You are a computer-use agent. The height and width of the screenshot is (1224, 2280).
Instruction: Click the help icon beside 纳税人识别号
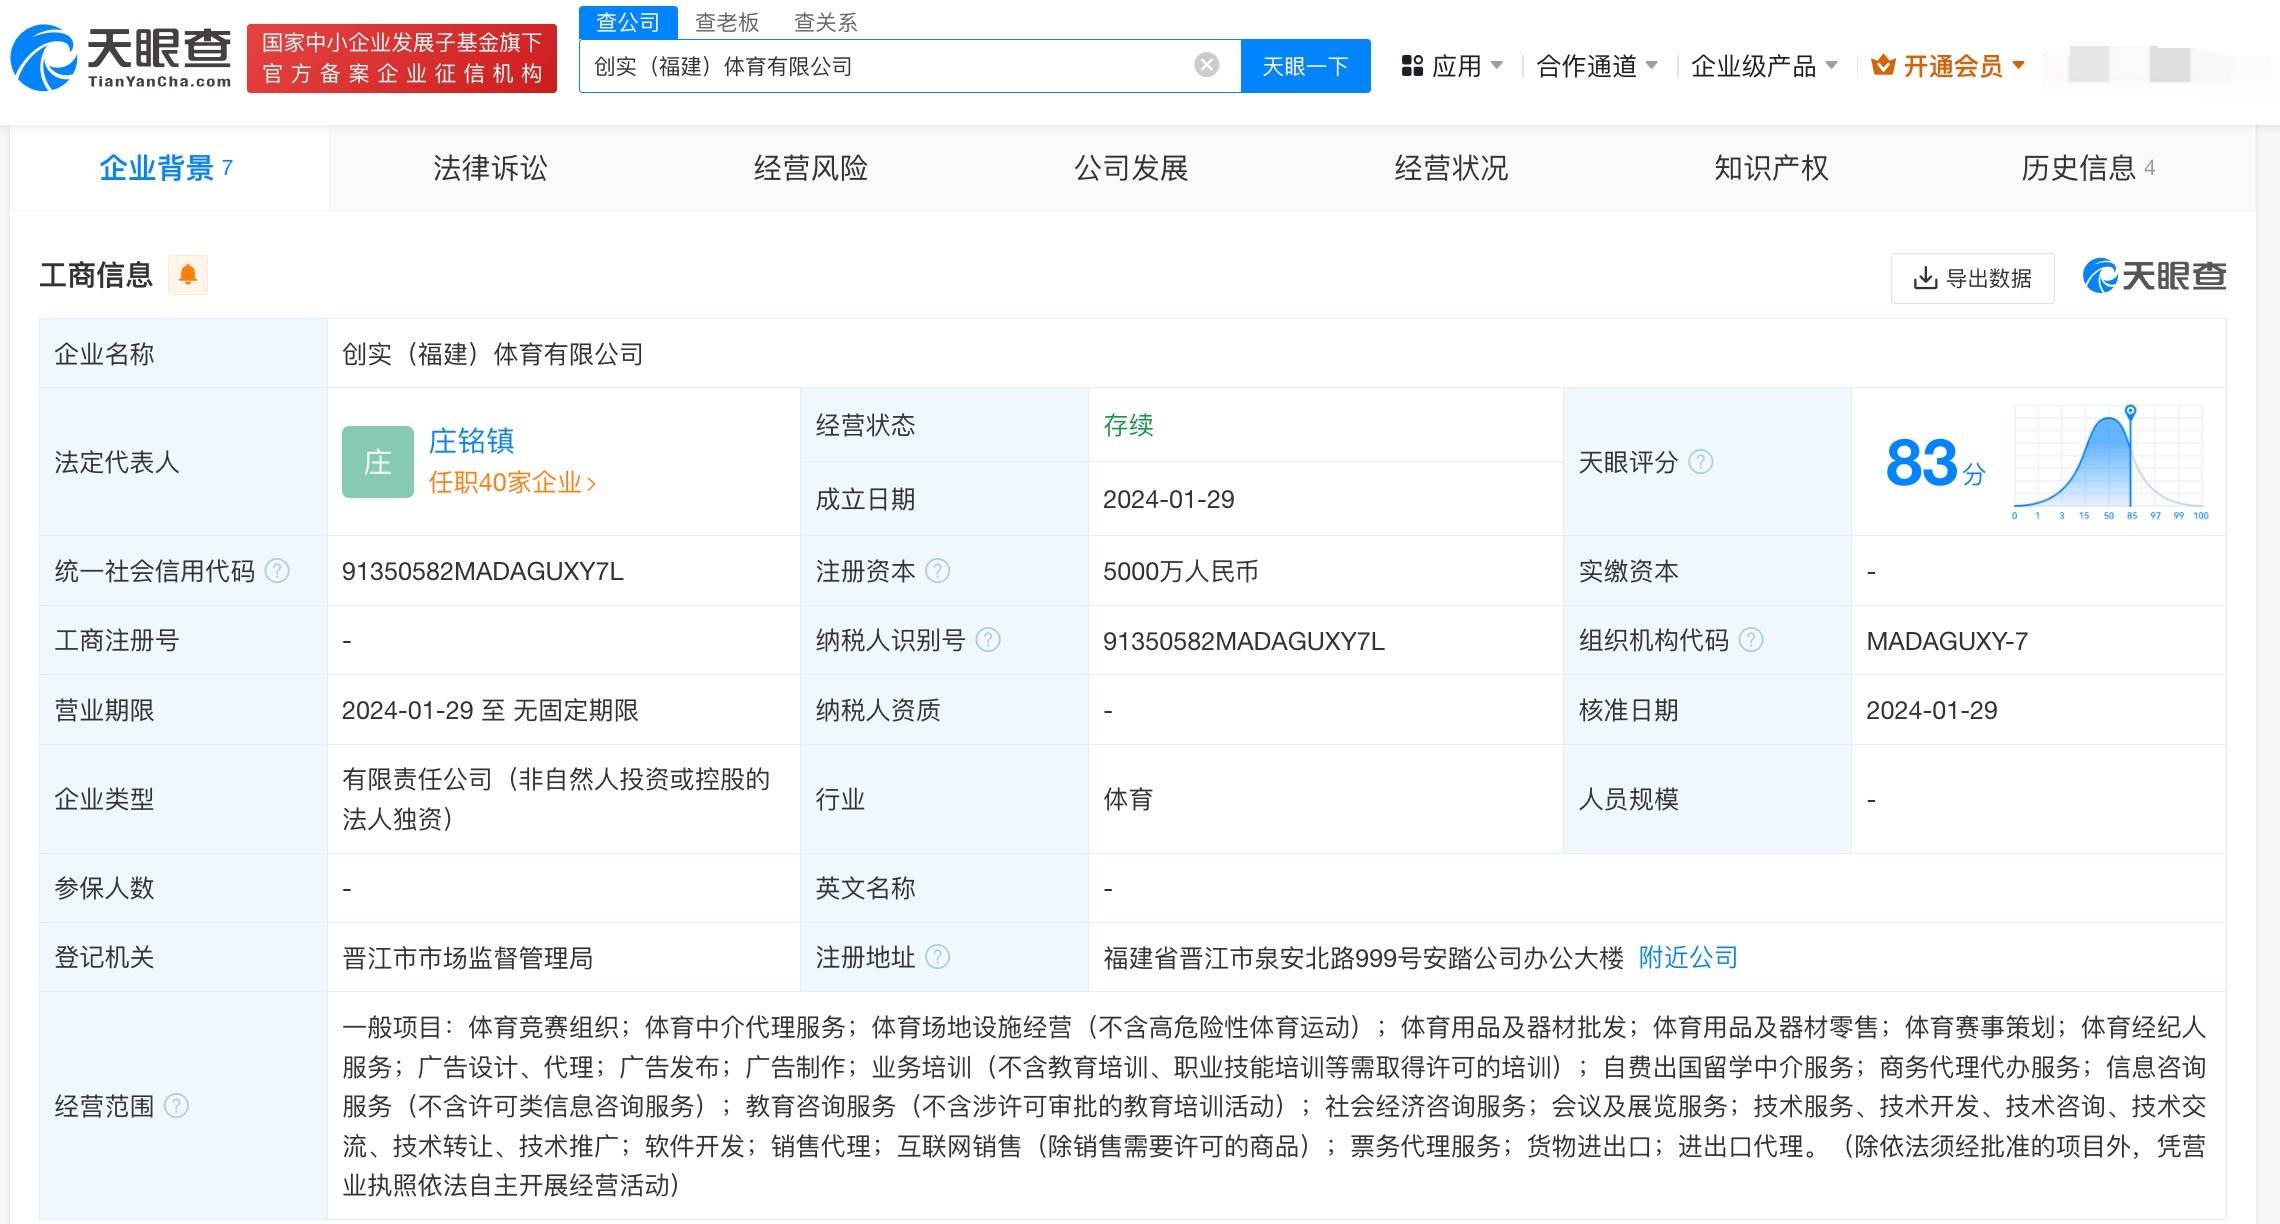[x=990, y=640]
